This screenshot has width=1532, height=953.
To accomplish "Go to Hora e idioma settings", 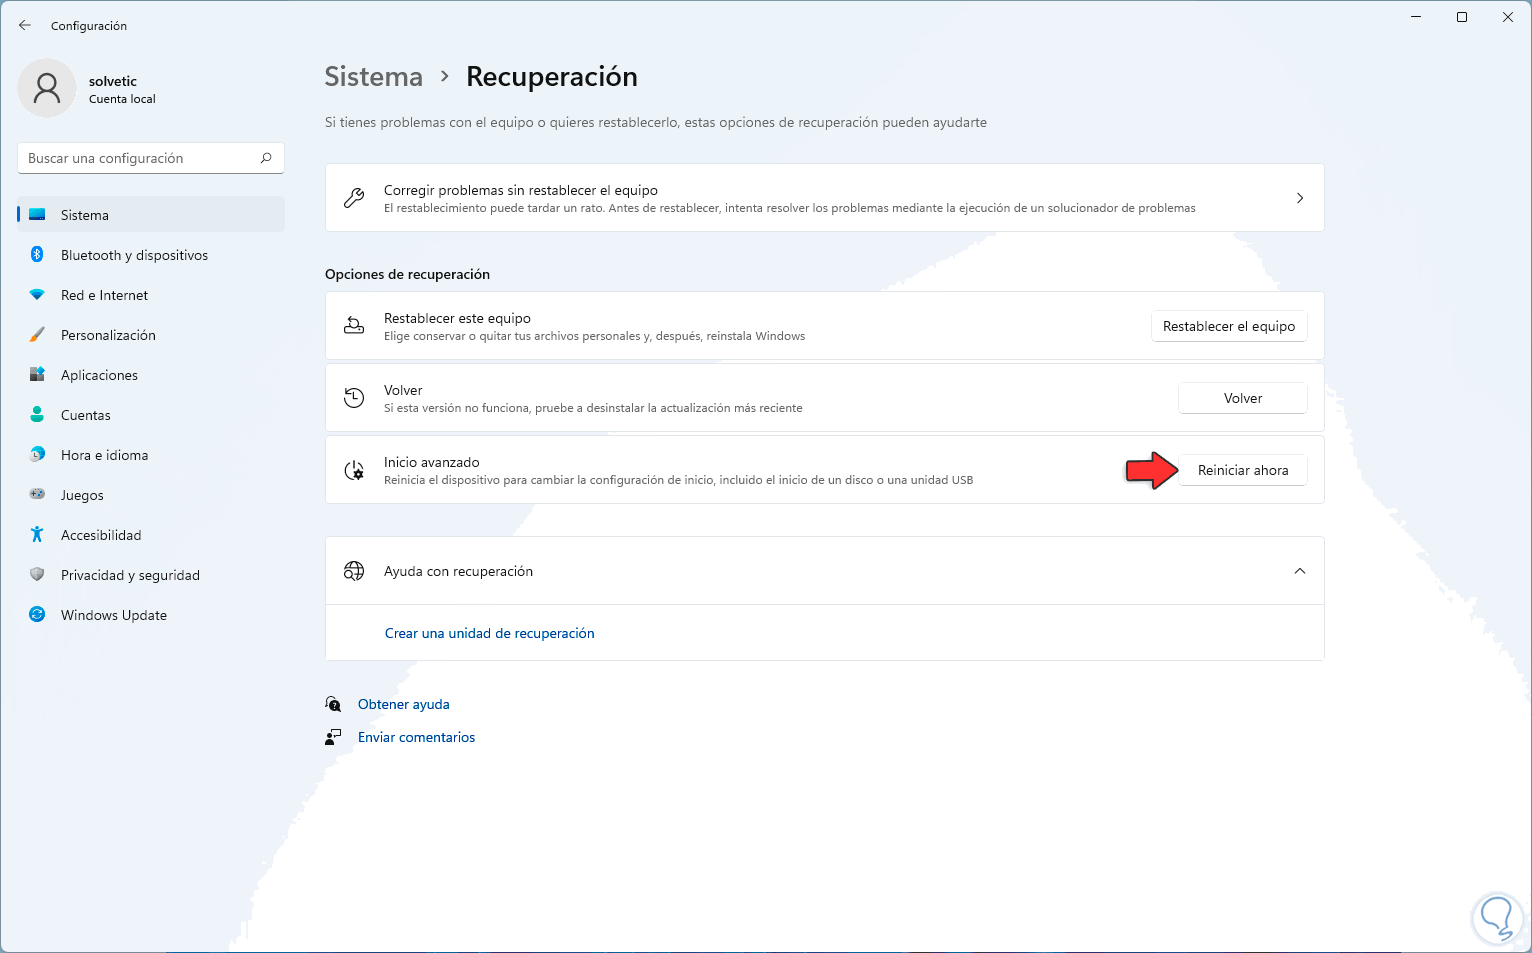I will (104, 455).
